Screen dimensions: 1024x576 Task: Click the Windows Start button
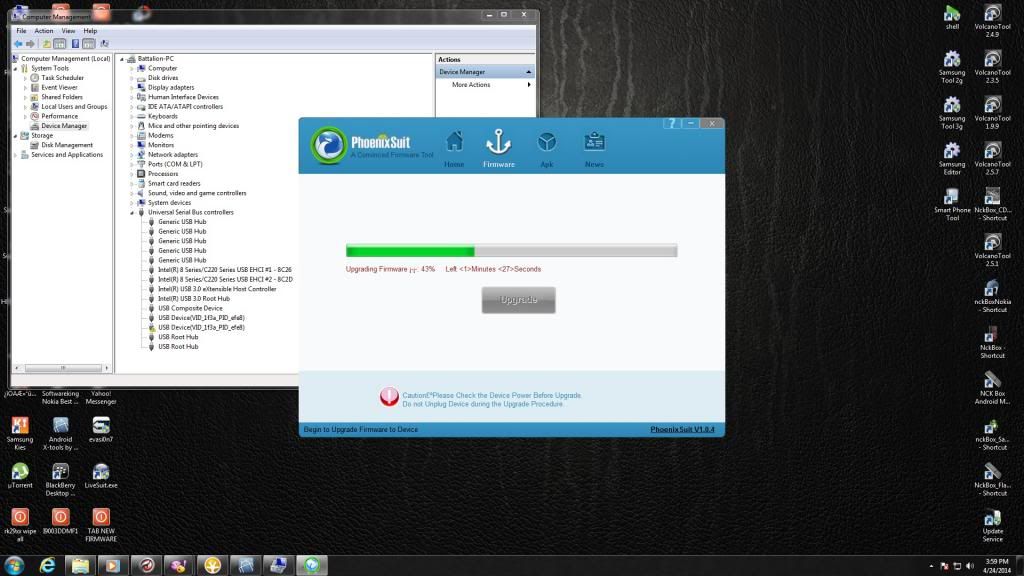point(14,565)
